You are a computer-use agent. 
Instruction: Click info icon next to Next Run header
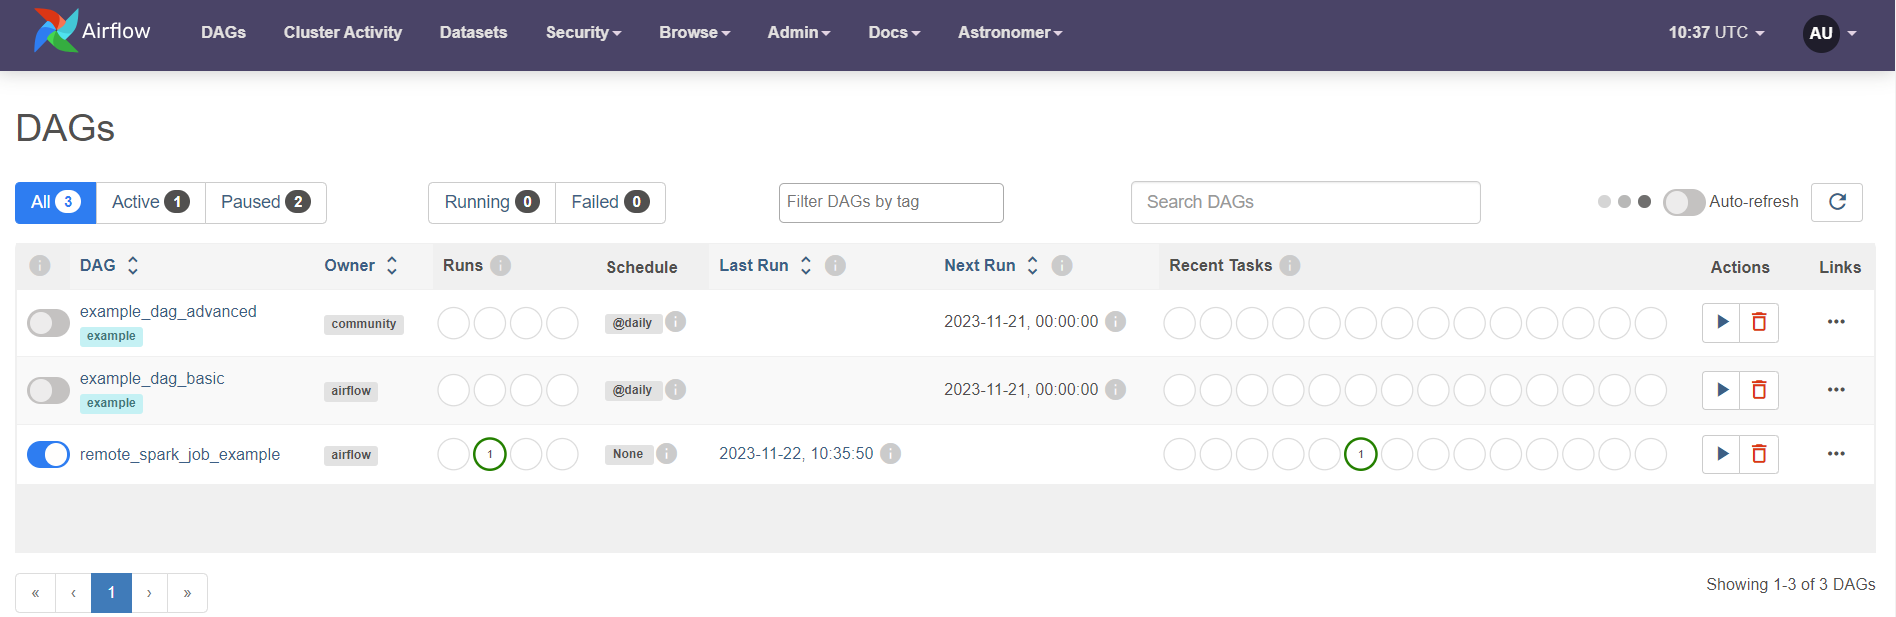pos(1062,265)
